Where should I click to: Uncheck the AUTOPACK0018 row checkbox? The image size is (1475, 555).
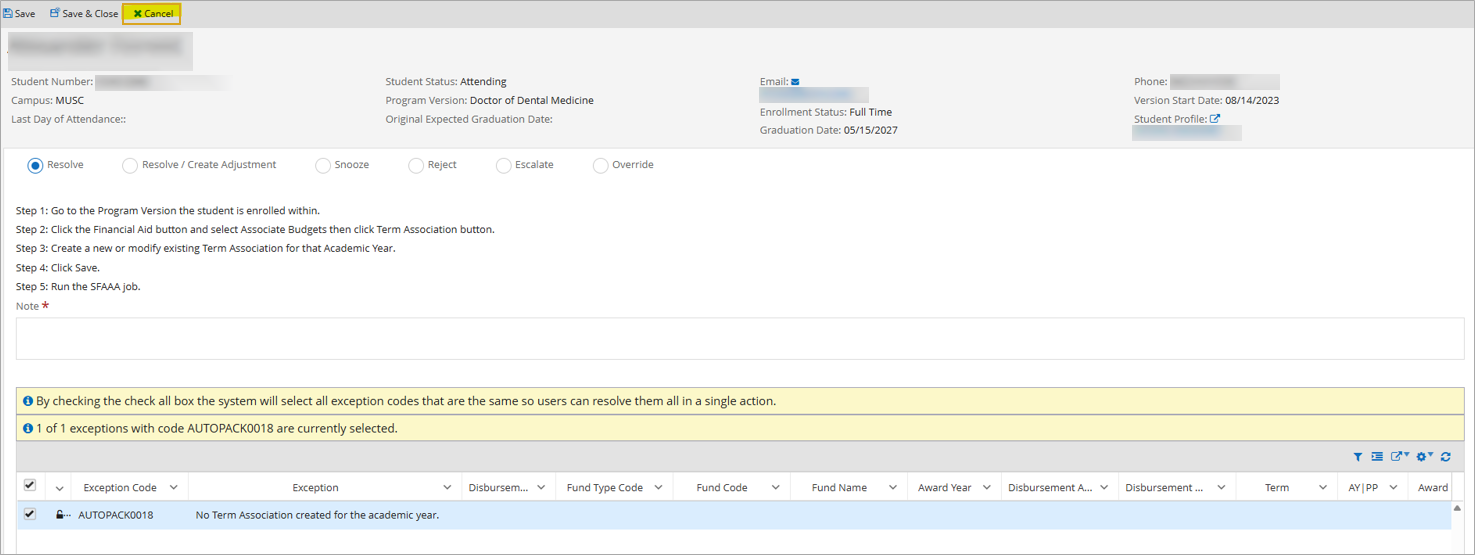(x=30, y=514)
